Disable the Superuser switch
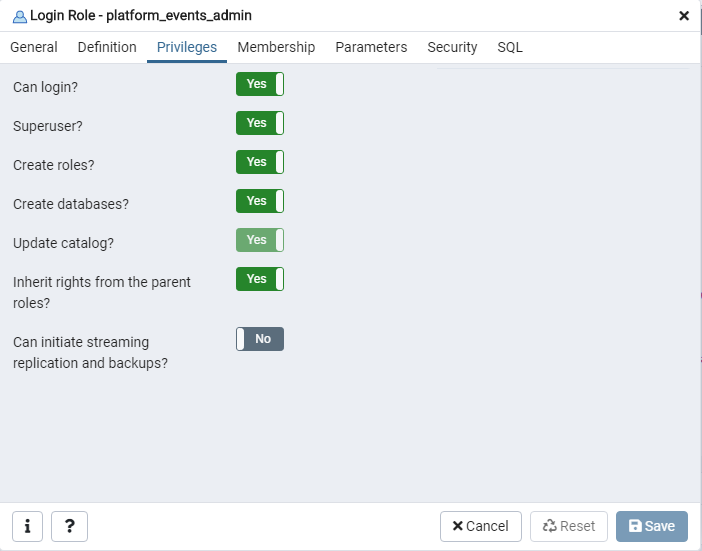Viewport: 702px width, 551px height. pyautogui.click(x=260, y=123)
